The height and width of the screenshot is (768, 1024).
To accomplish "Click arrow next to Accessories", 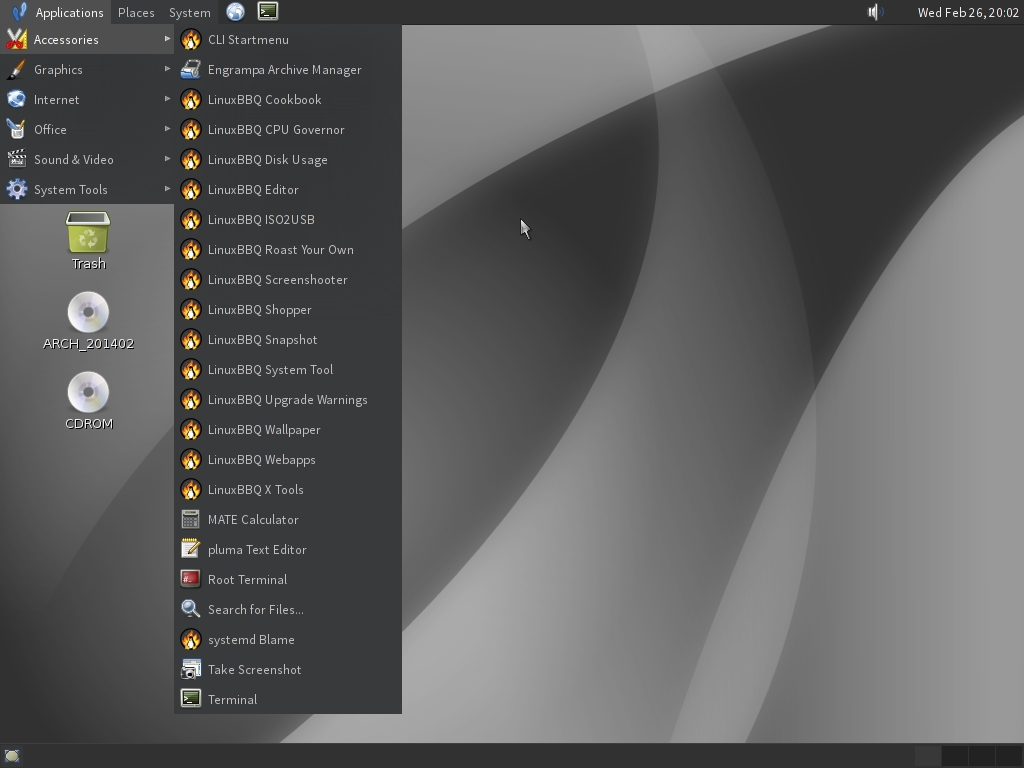I will click(167, 39).
